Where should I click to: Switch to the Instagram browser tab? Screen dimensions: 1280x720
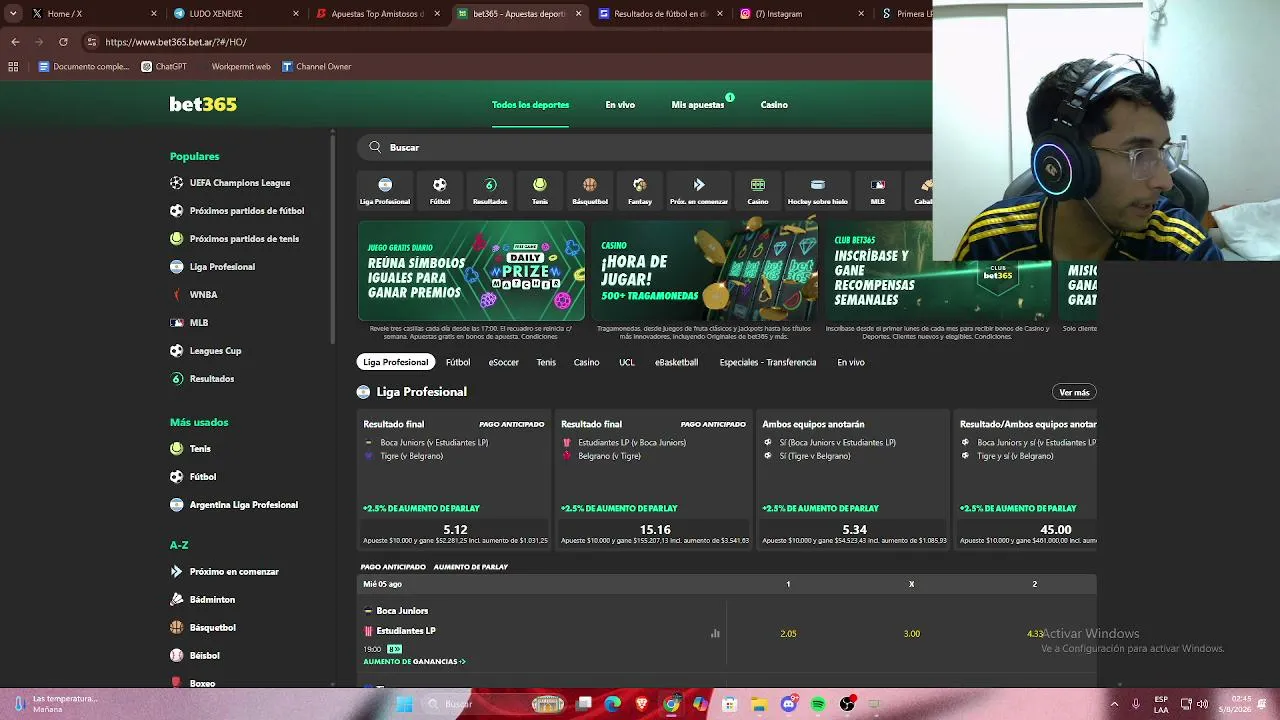pos(803,14)
